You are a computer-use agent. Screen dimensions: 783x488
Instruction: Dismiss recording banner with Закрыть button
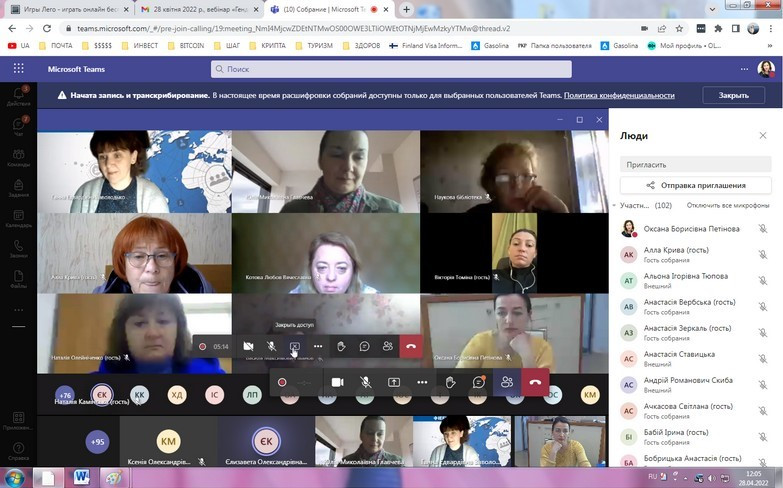click(734, 95)
